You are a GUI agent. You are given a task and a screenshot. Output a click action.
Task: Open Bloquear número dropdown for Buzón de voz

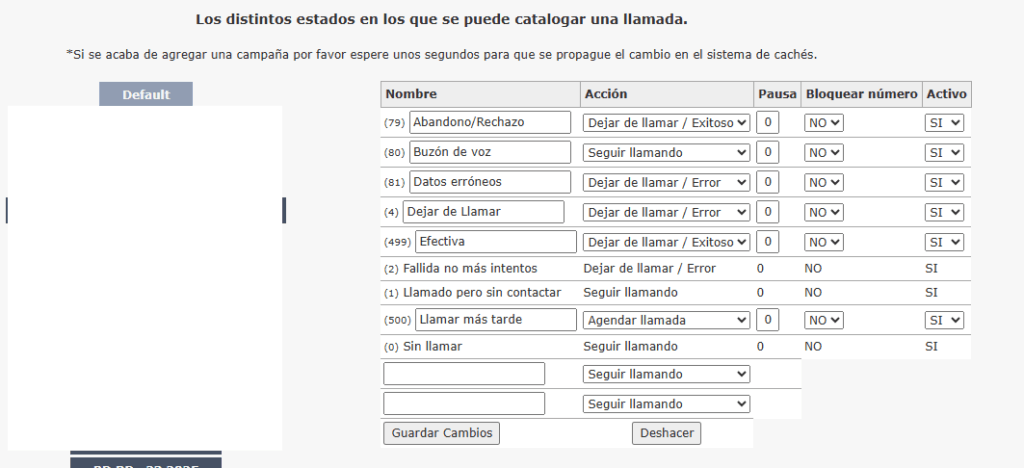[825, 153]
